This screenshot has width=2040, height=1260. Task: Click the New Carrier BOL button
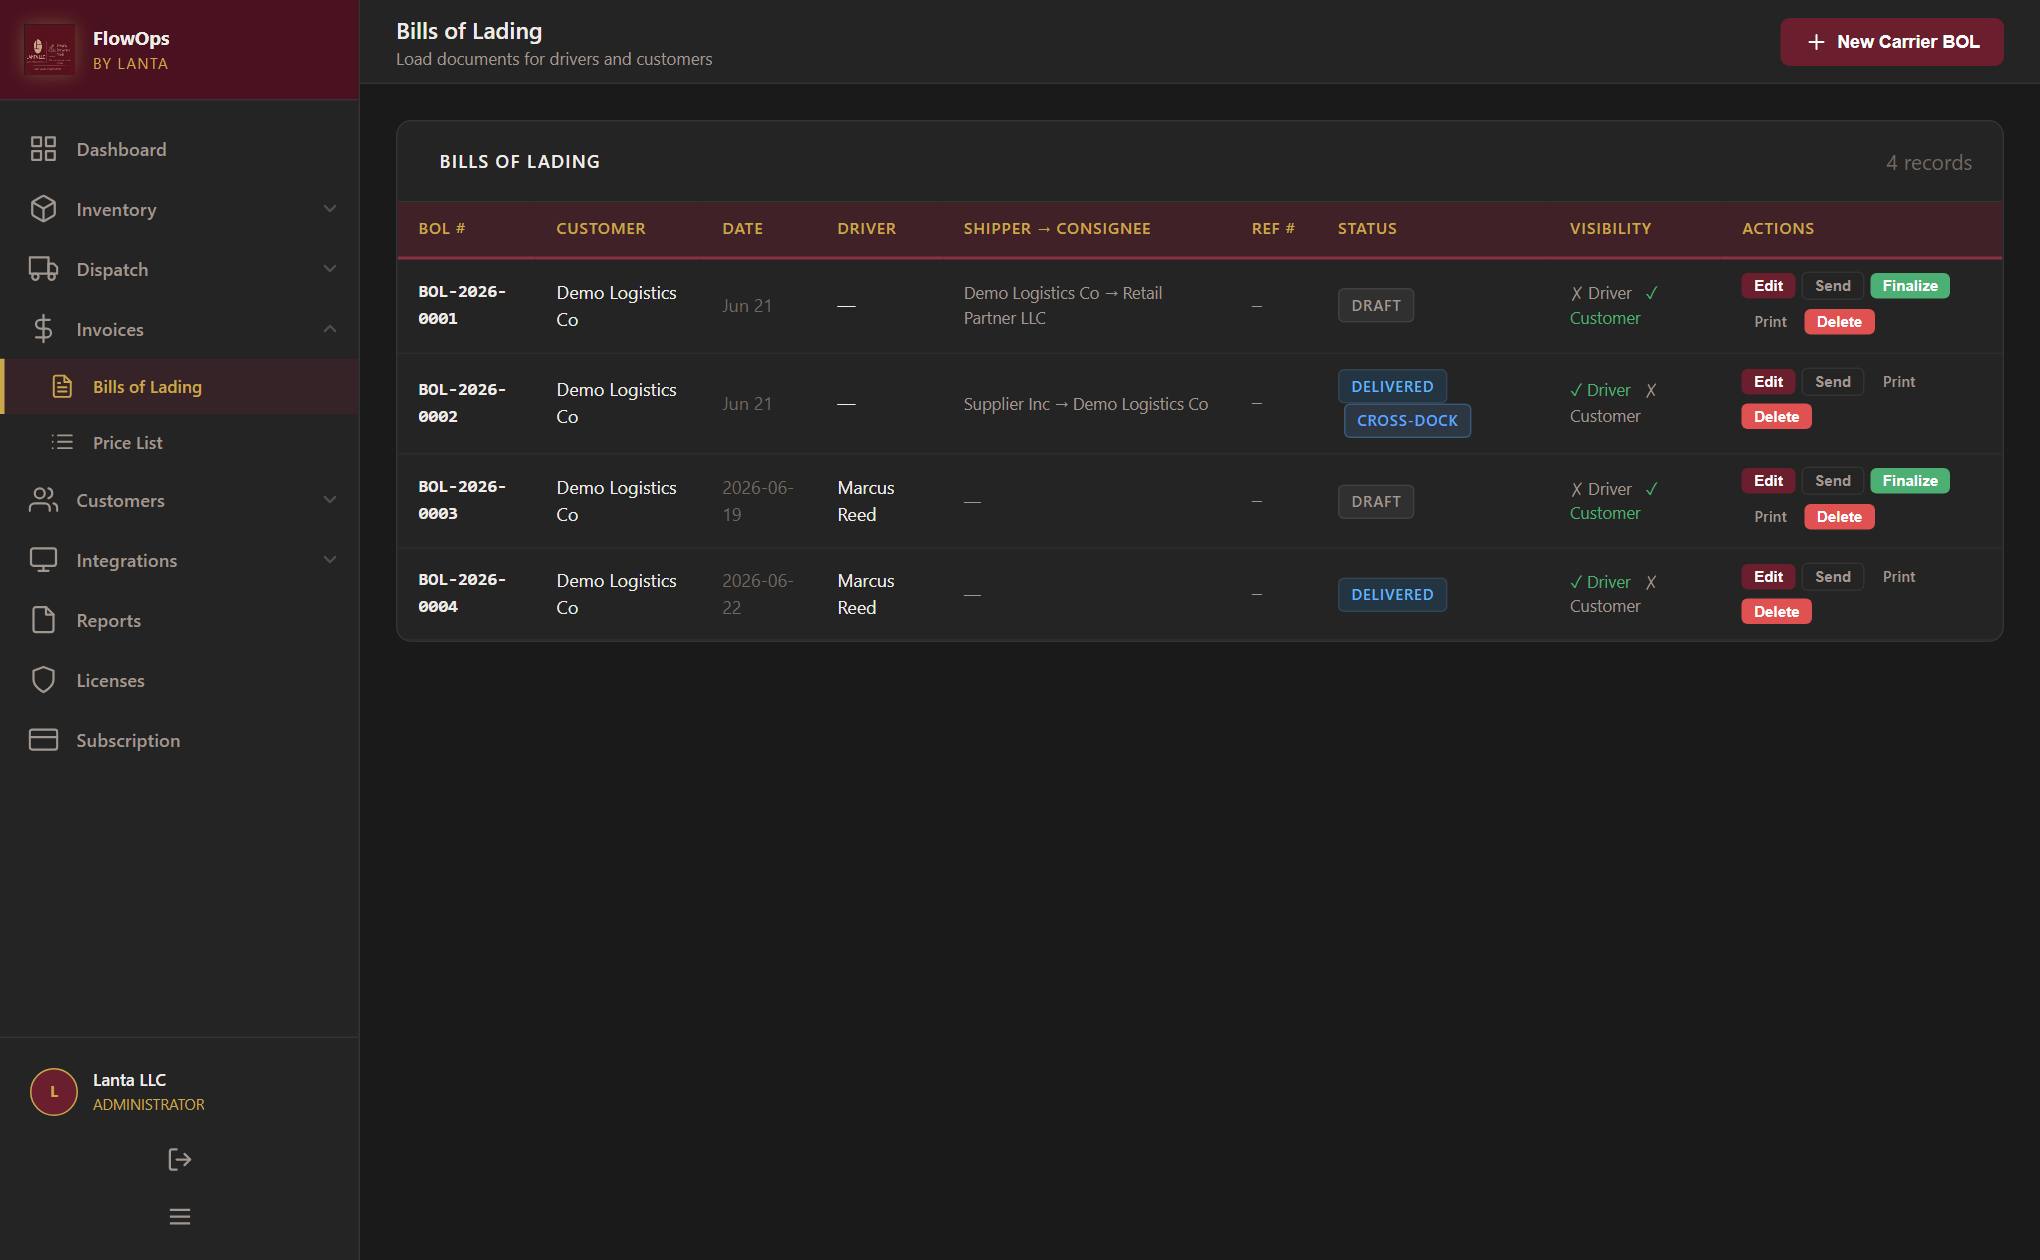[x=1891, y=42]
